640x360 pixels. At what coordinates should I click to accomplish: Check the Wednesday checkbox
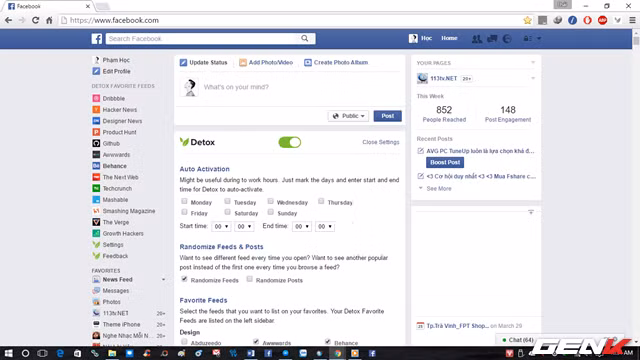(x=271, y=201)
